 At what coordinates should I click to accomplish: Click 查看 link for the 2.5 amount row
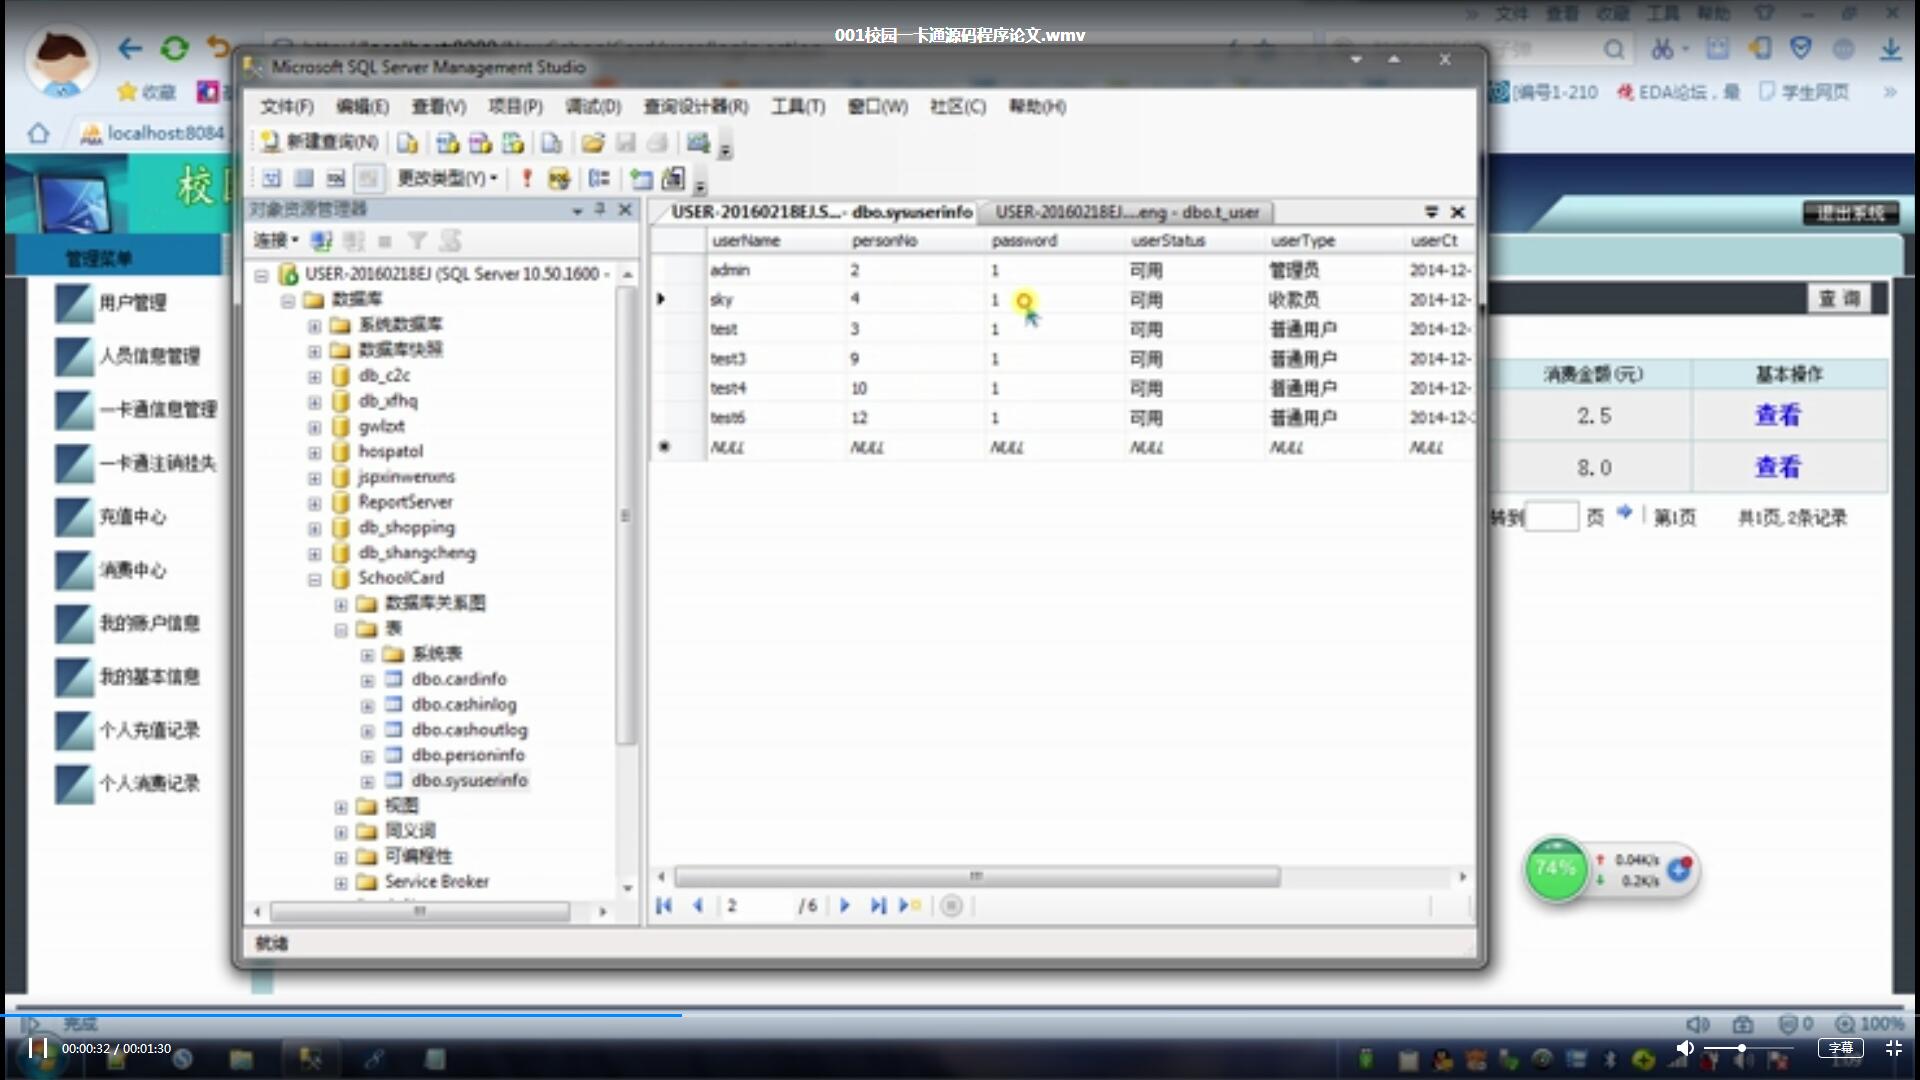1777,415
